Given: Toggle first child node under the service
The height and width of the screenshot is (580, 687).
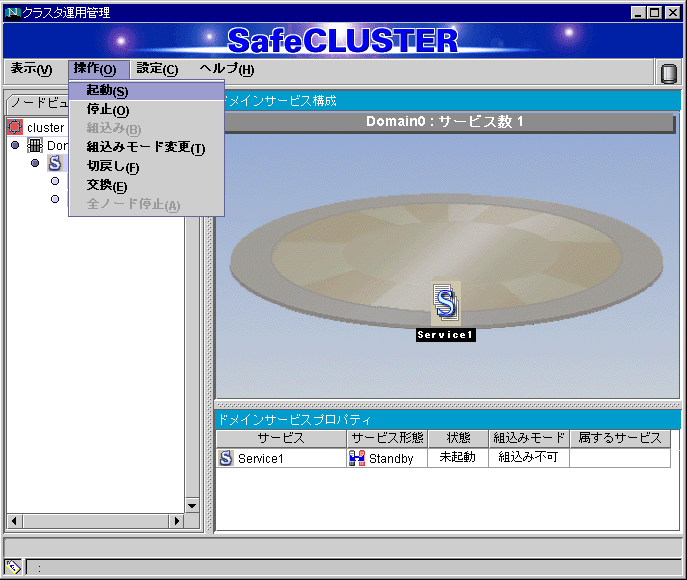Looking at the screenshot, I should point(55,181).
